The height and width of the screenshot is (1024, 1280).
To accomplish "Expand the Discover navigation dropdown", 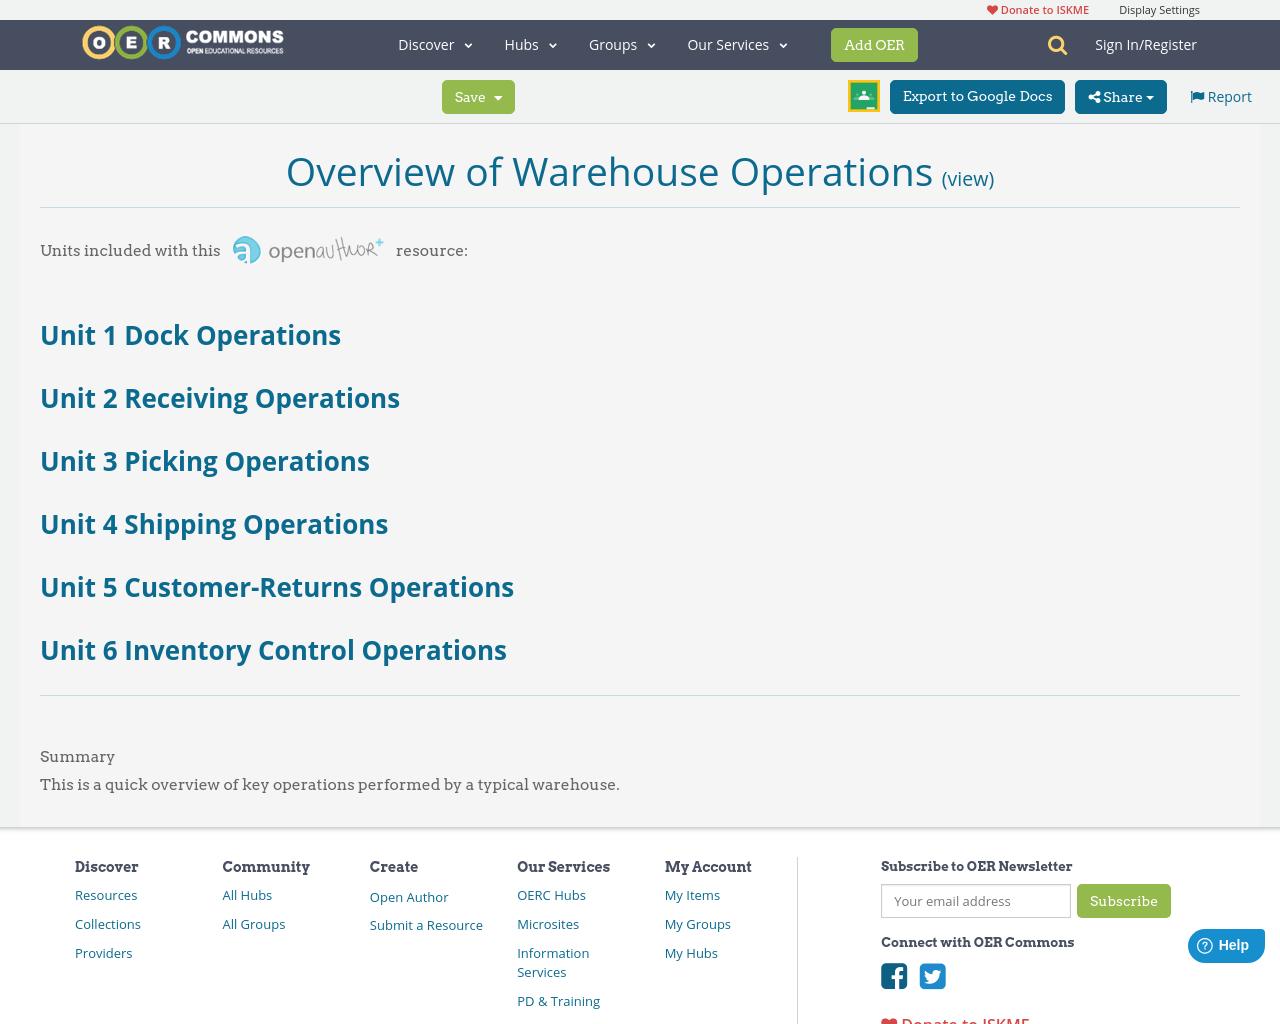I will tap(434, 44).
